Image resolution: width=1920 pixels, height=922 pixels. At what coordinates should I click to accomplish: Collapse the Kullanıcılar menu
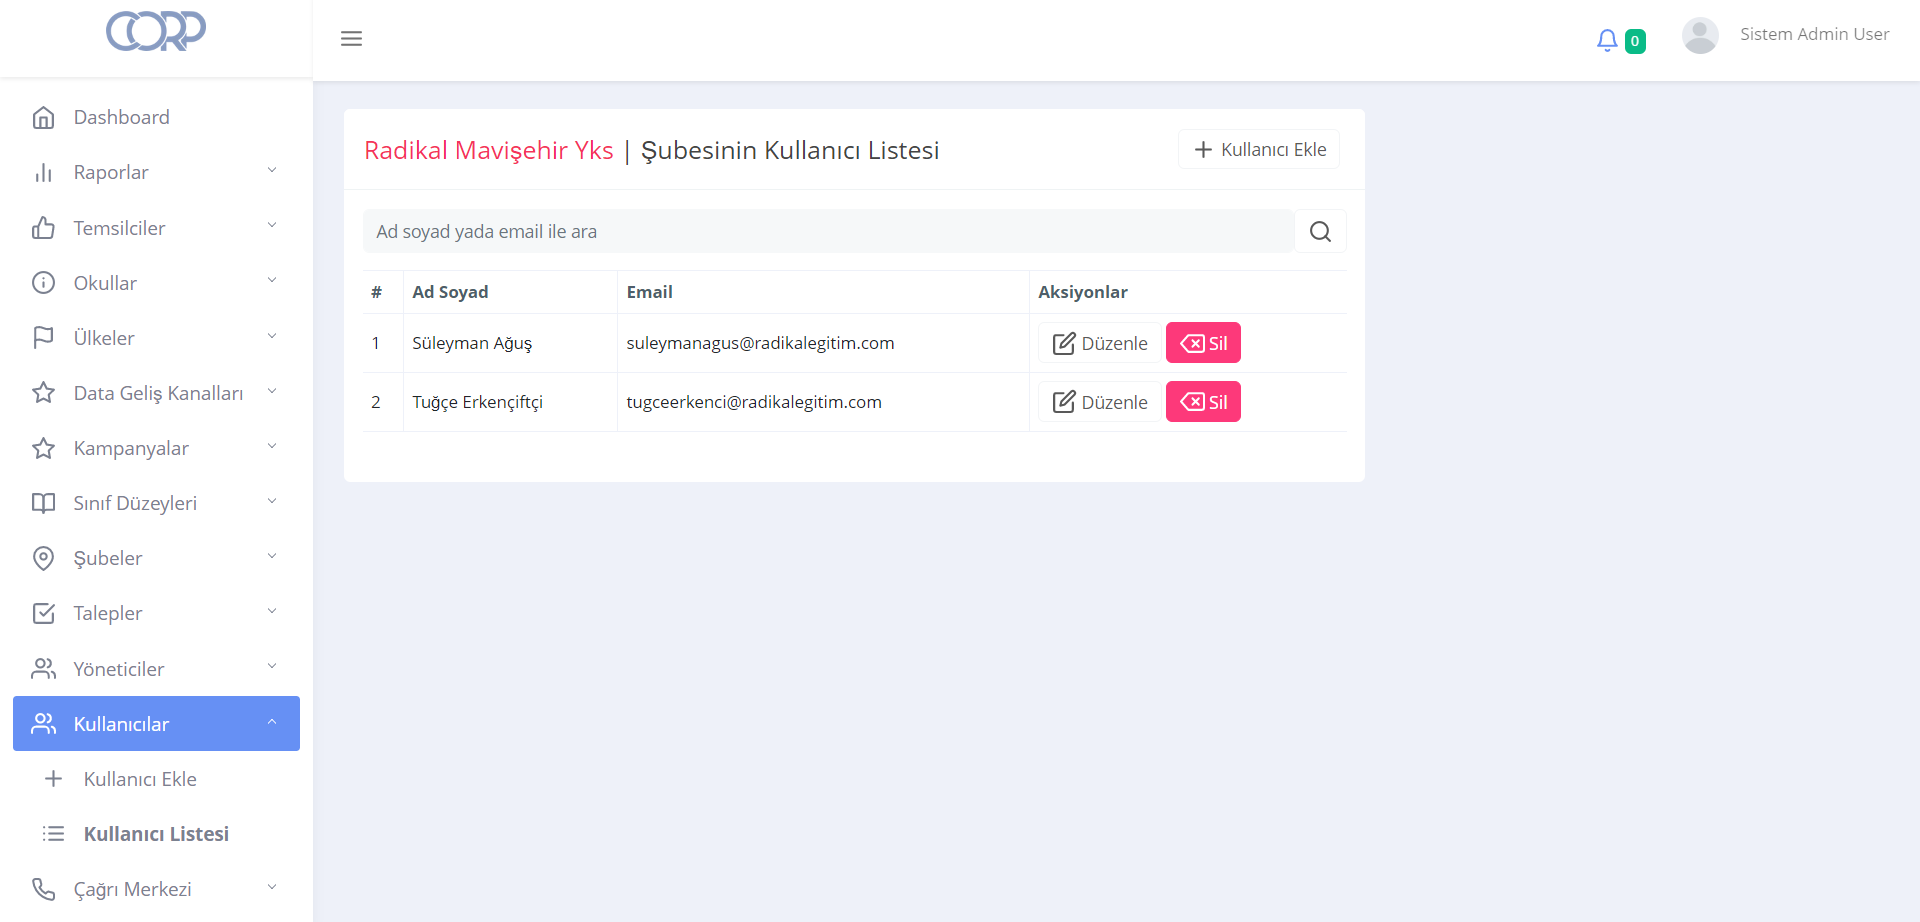(156, 724)
